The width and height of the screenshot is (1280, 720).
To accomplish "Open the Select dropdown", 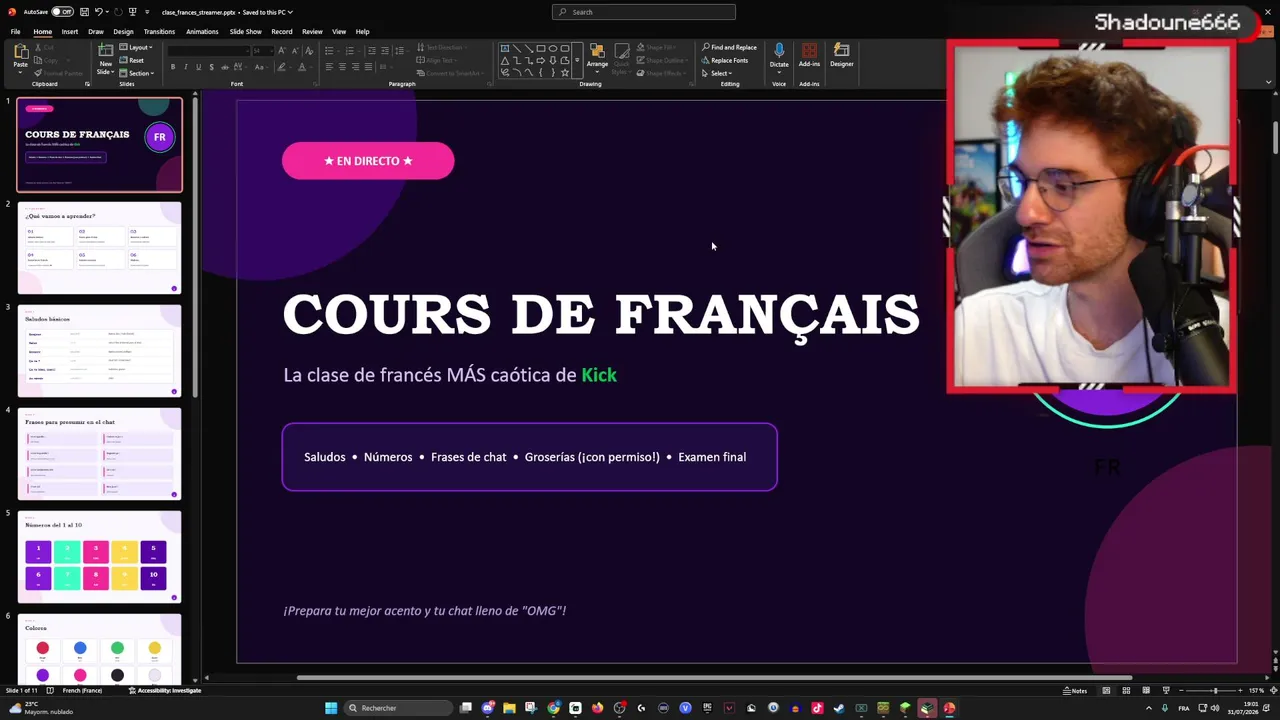I will coord(717,73).
